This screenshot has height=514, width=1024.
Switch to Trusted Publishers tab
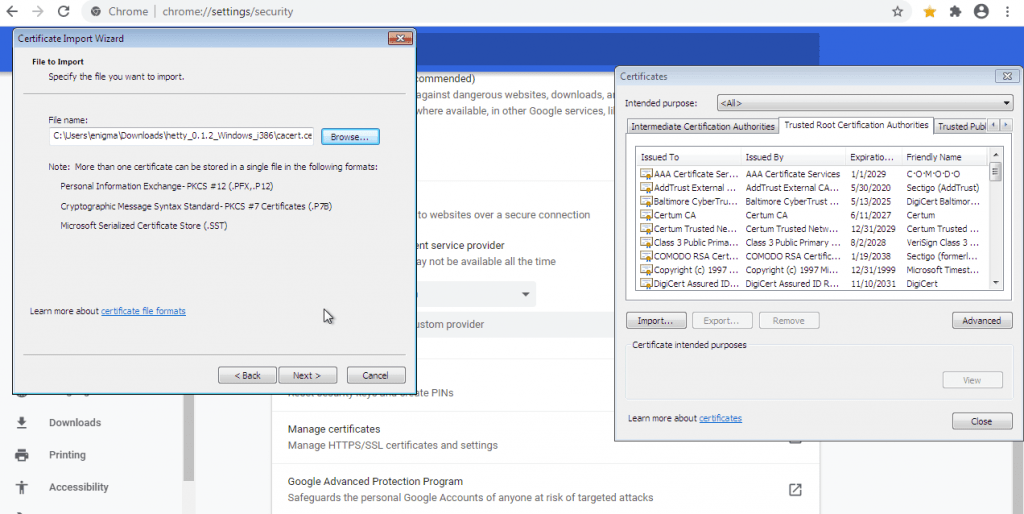click(961, 126)
